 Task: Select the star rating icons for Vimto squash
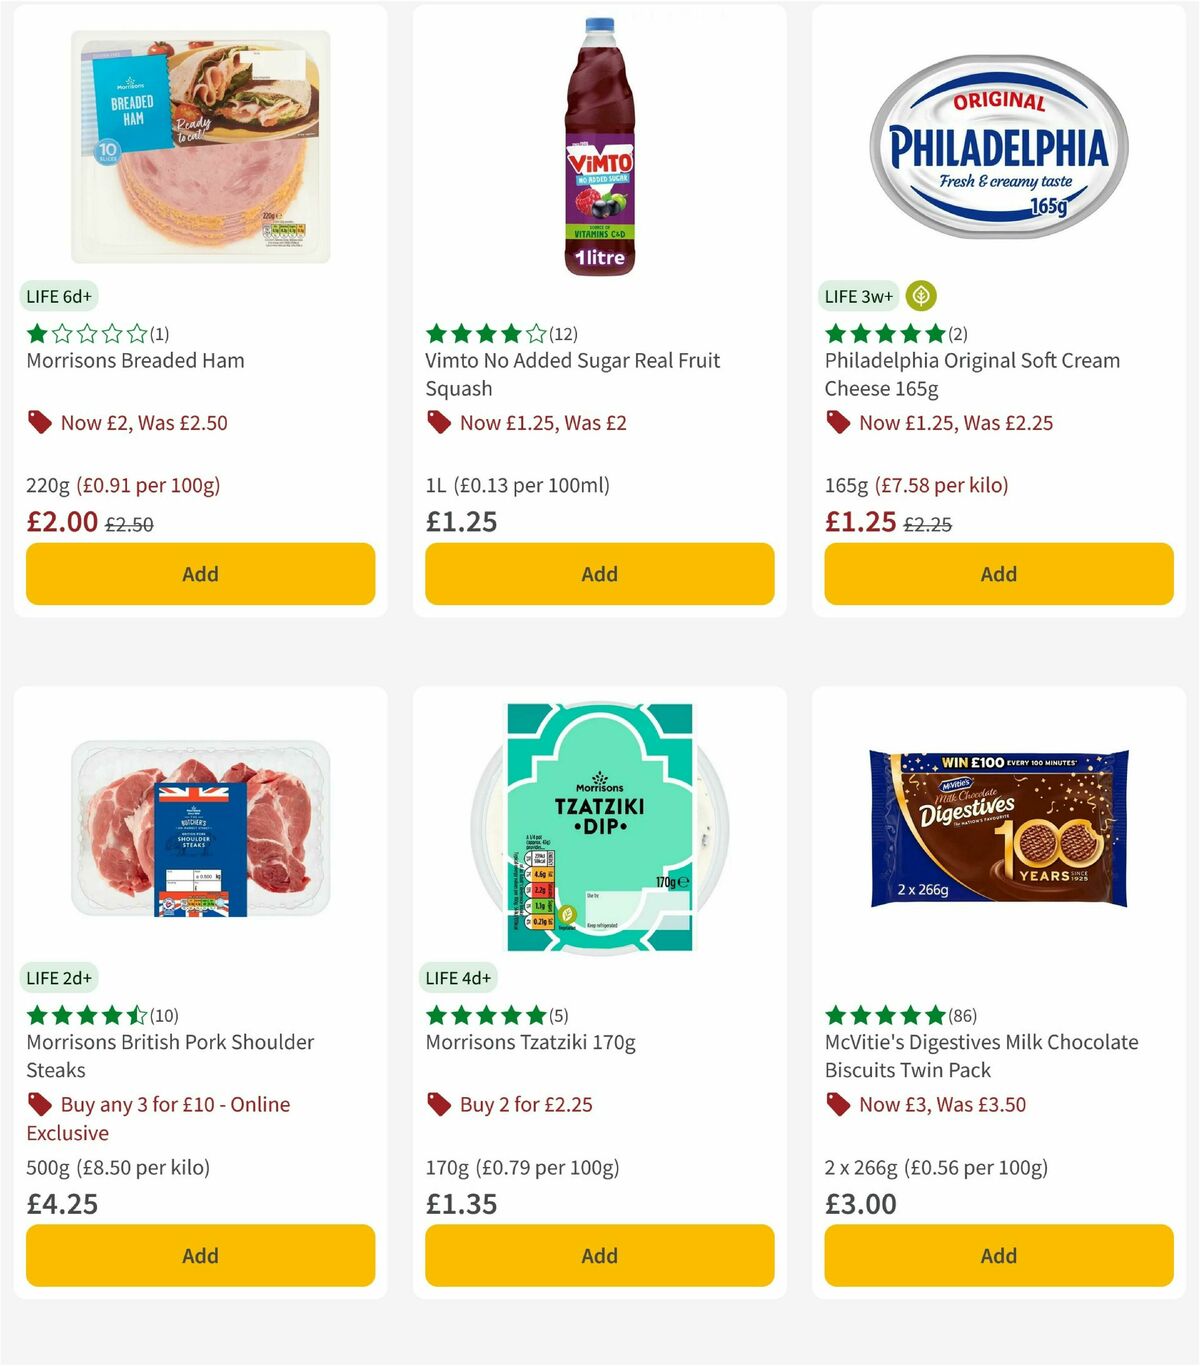[485, 333]
